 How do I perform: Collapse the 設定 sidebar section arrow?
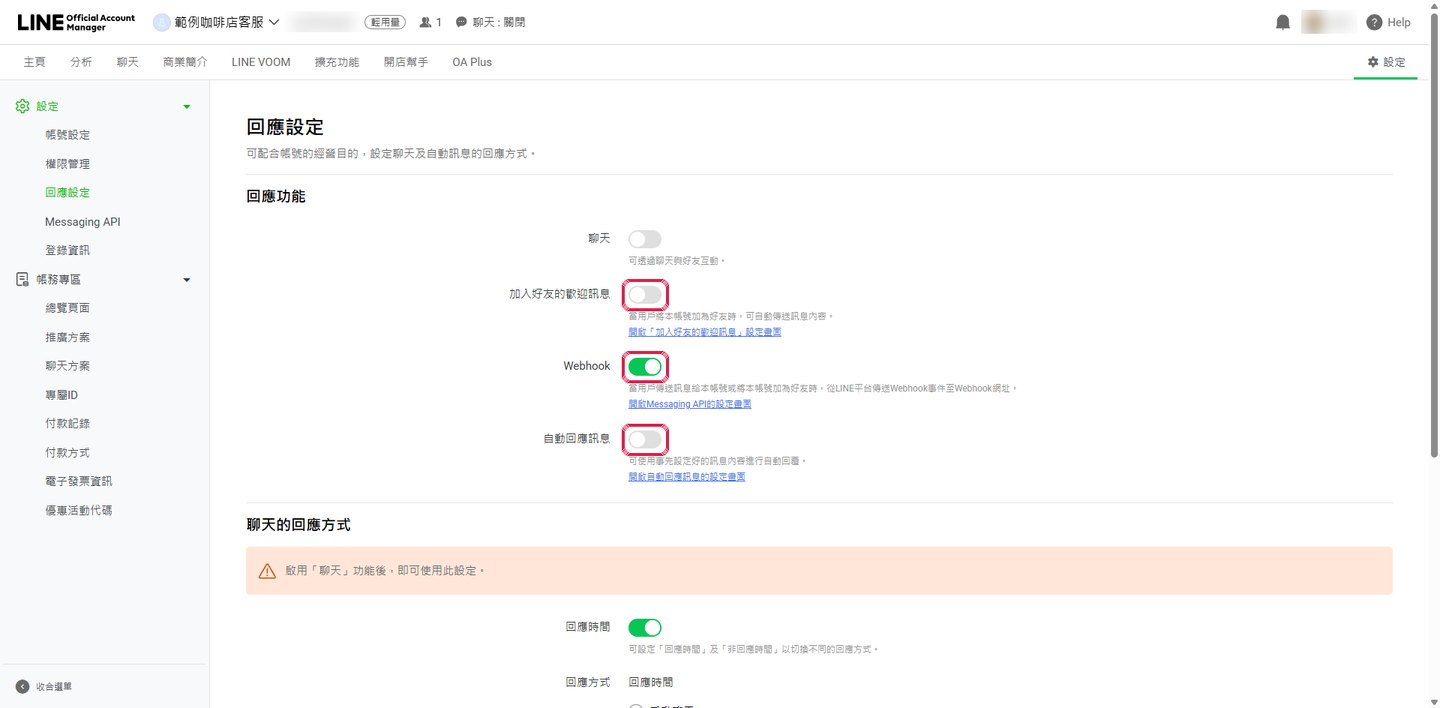[186, 106]
